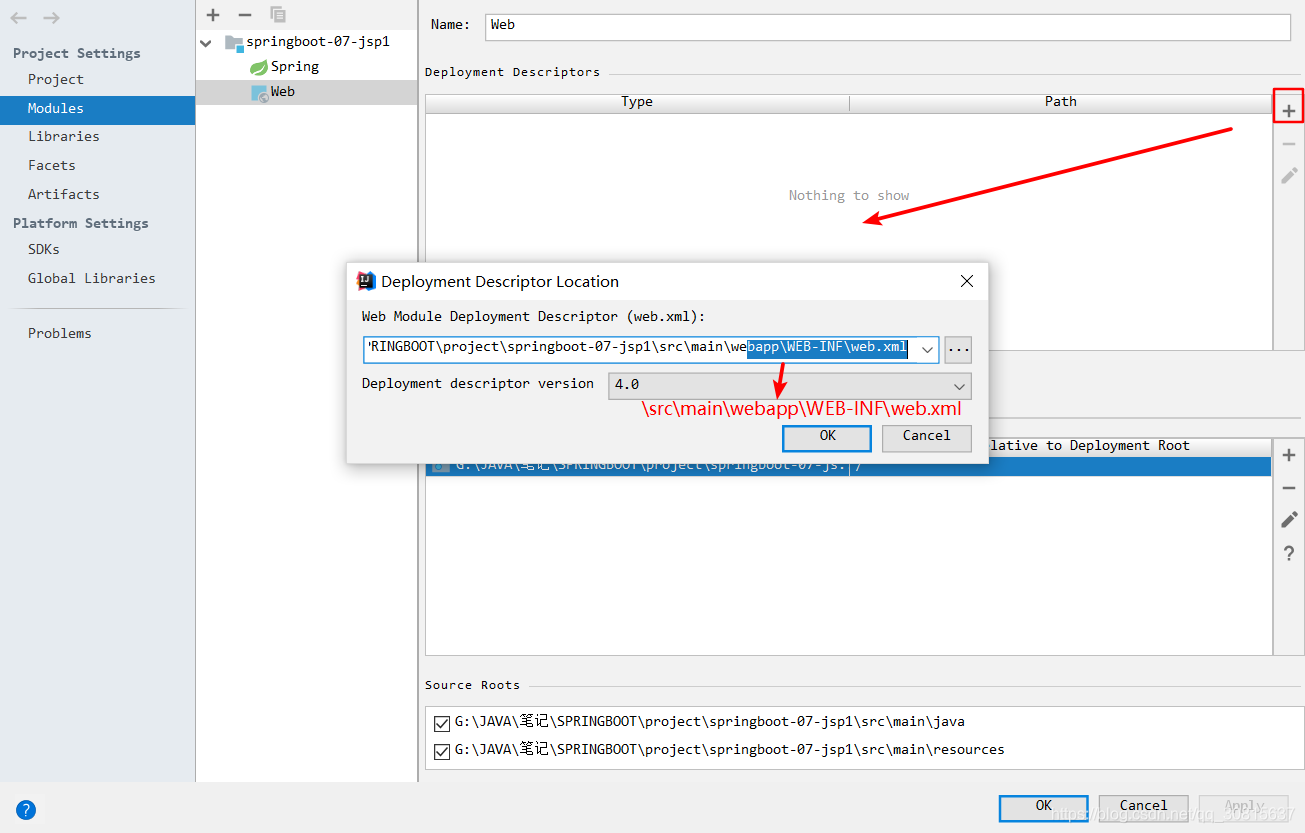The width and height of the screenshot is (1305, 833).
Task: Click the src\main\java source root path
Action: [710, 723]
